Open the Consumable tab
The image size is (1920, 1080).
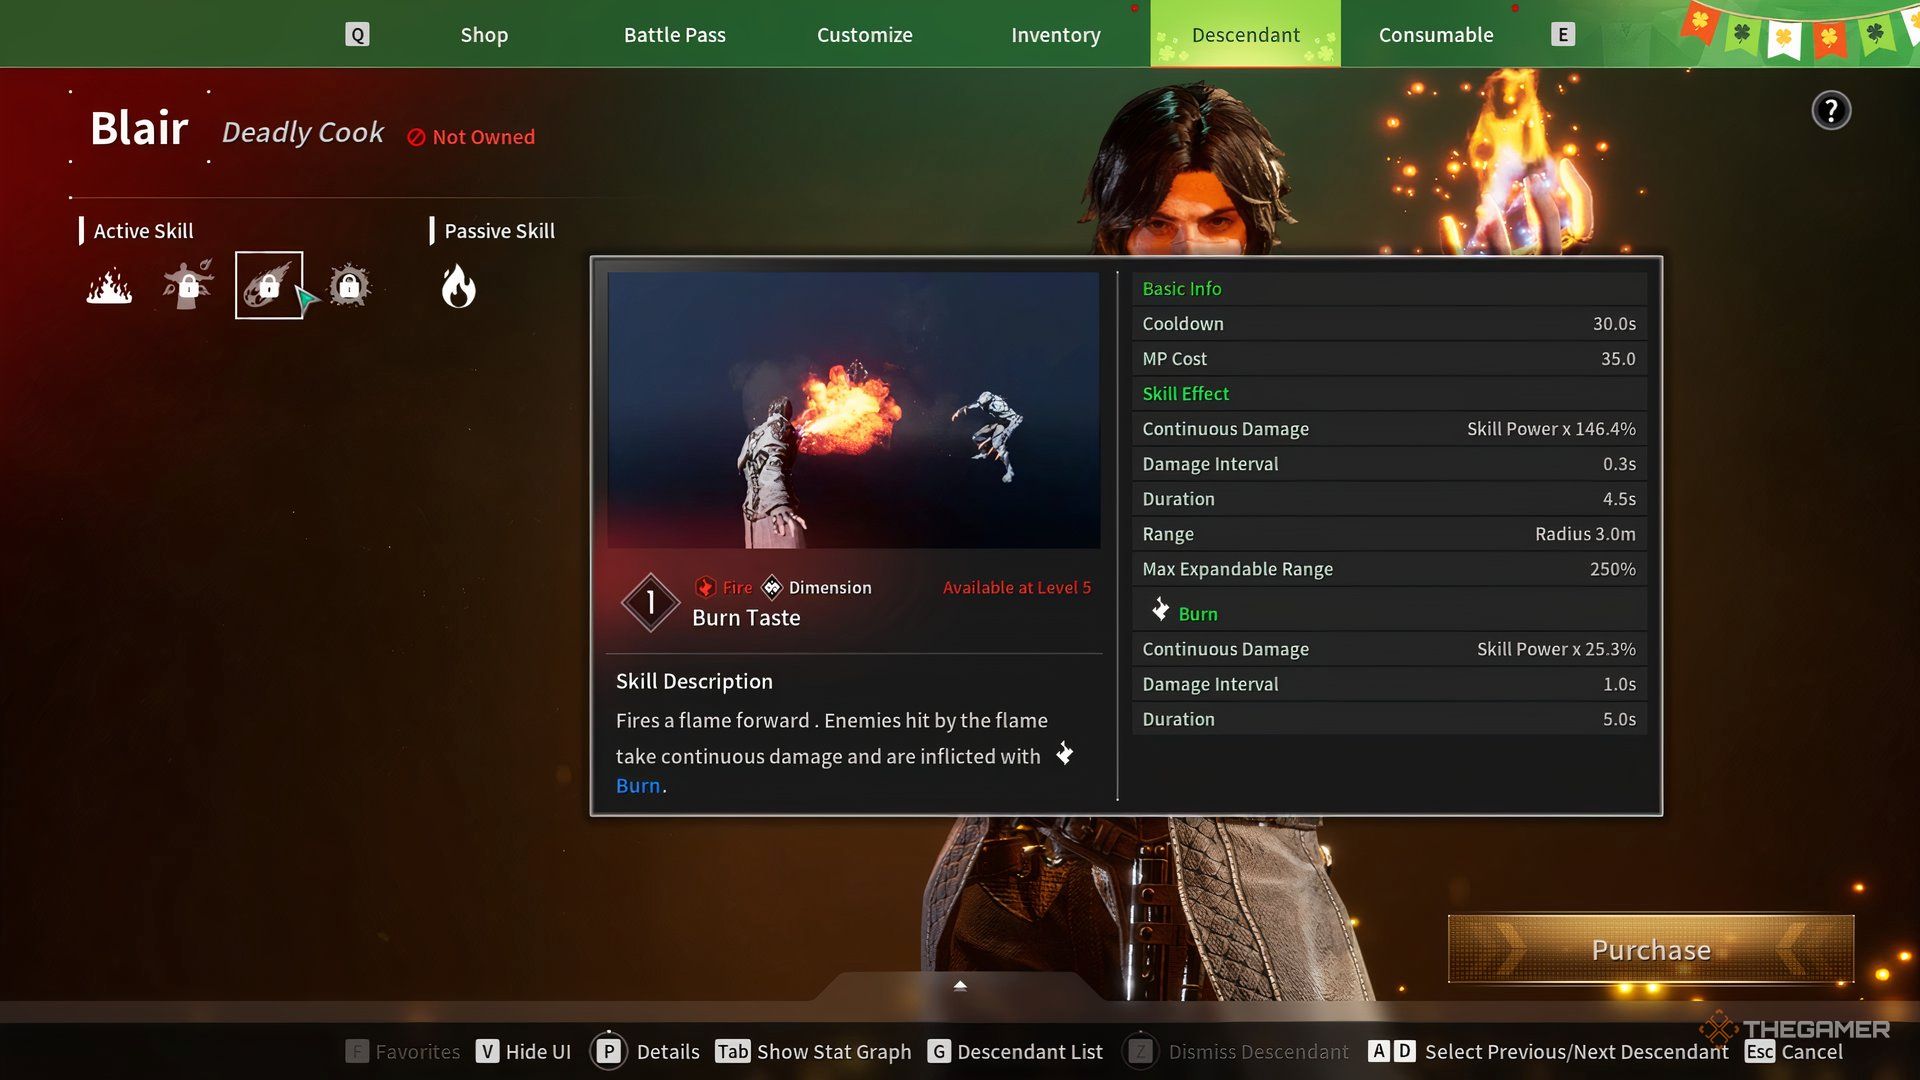[x=1436, y=35]
